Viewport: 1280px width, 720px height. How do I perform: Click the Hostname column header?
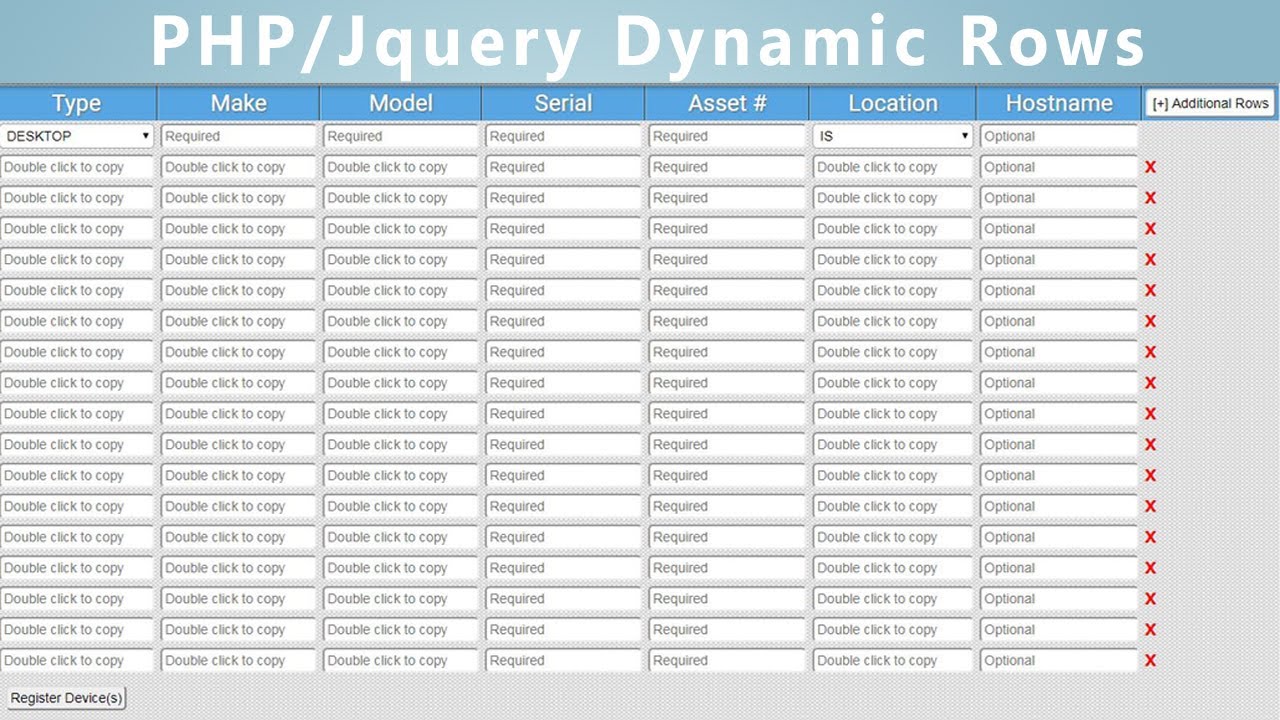tap(1059, 103)
